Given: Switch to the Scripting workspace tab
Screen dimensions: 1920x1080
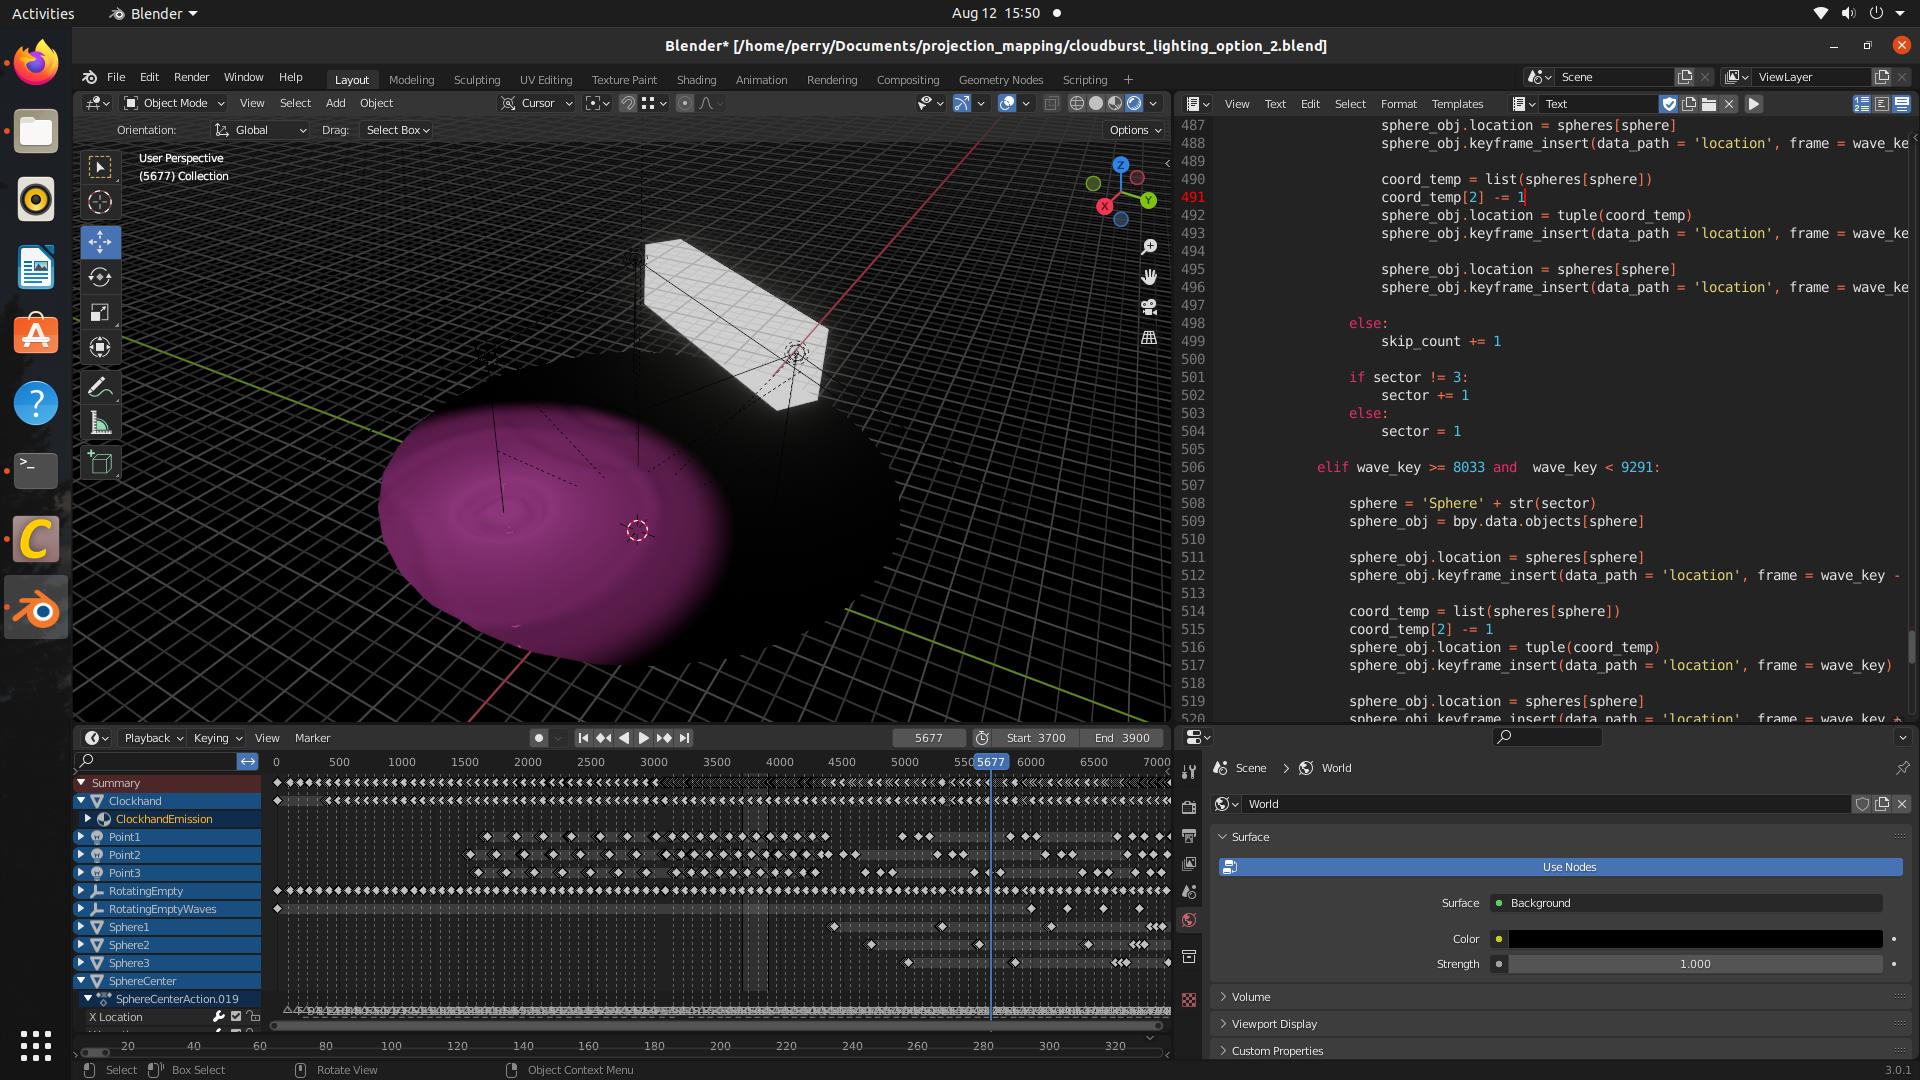Looking at the screenshot, I should point(1084,80).
